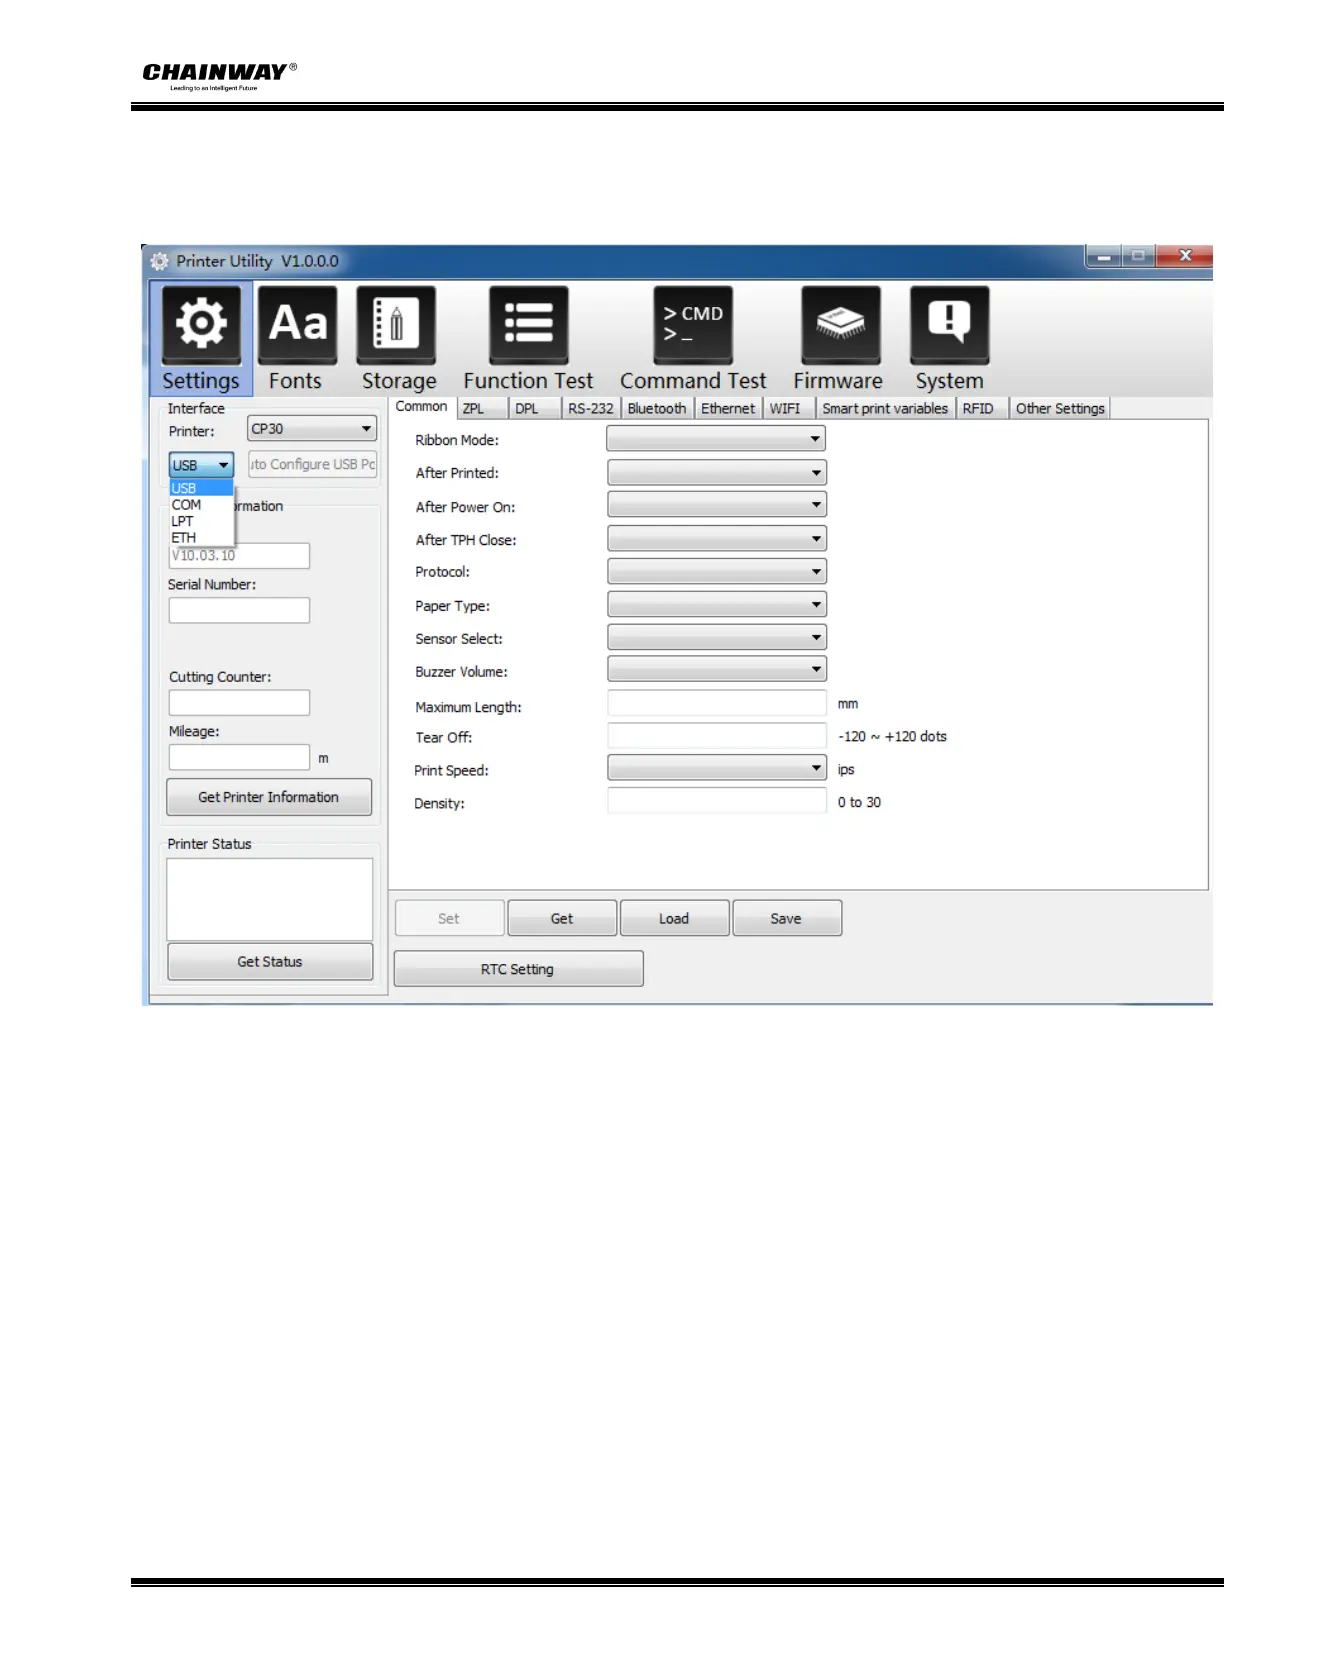Screen dimensions: 1327x1678
Task: Select ETH in the interface list
Action: point(201,538)
